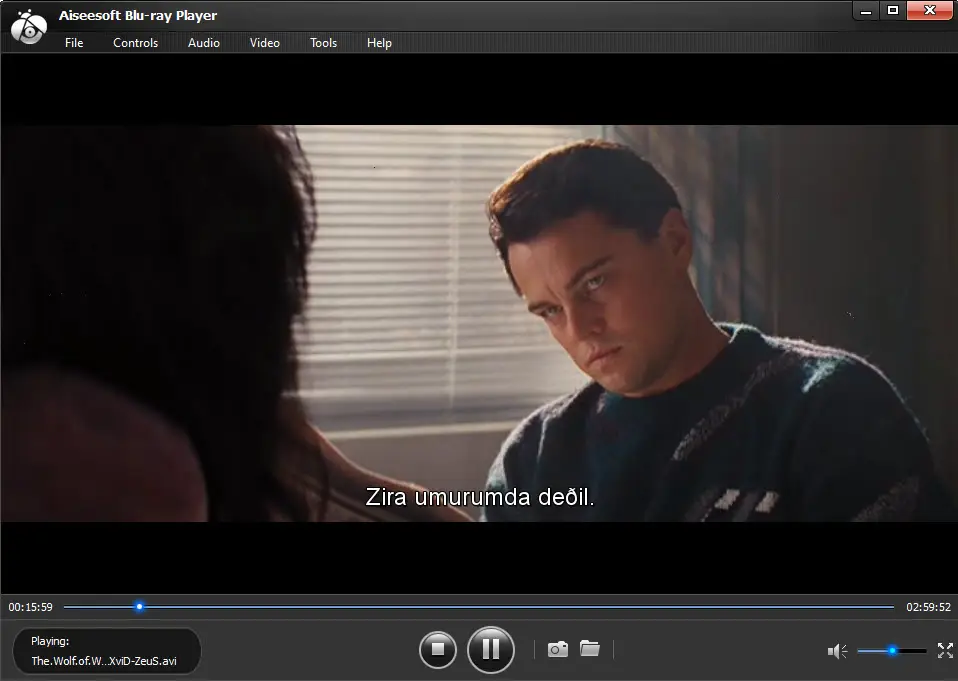This screenshot has width=958, height=681.
Task: Open the Video menu
Action: [x=265, y=43]
